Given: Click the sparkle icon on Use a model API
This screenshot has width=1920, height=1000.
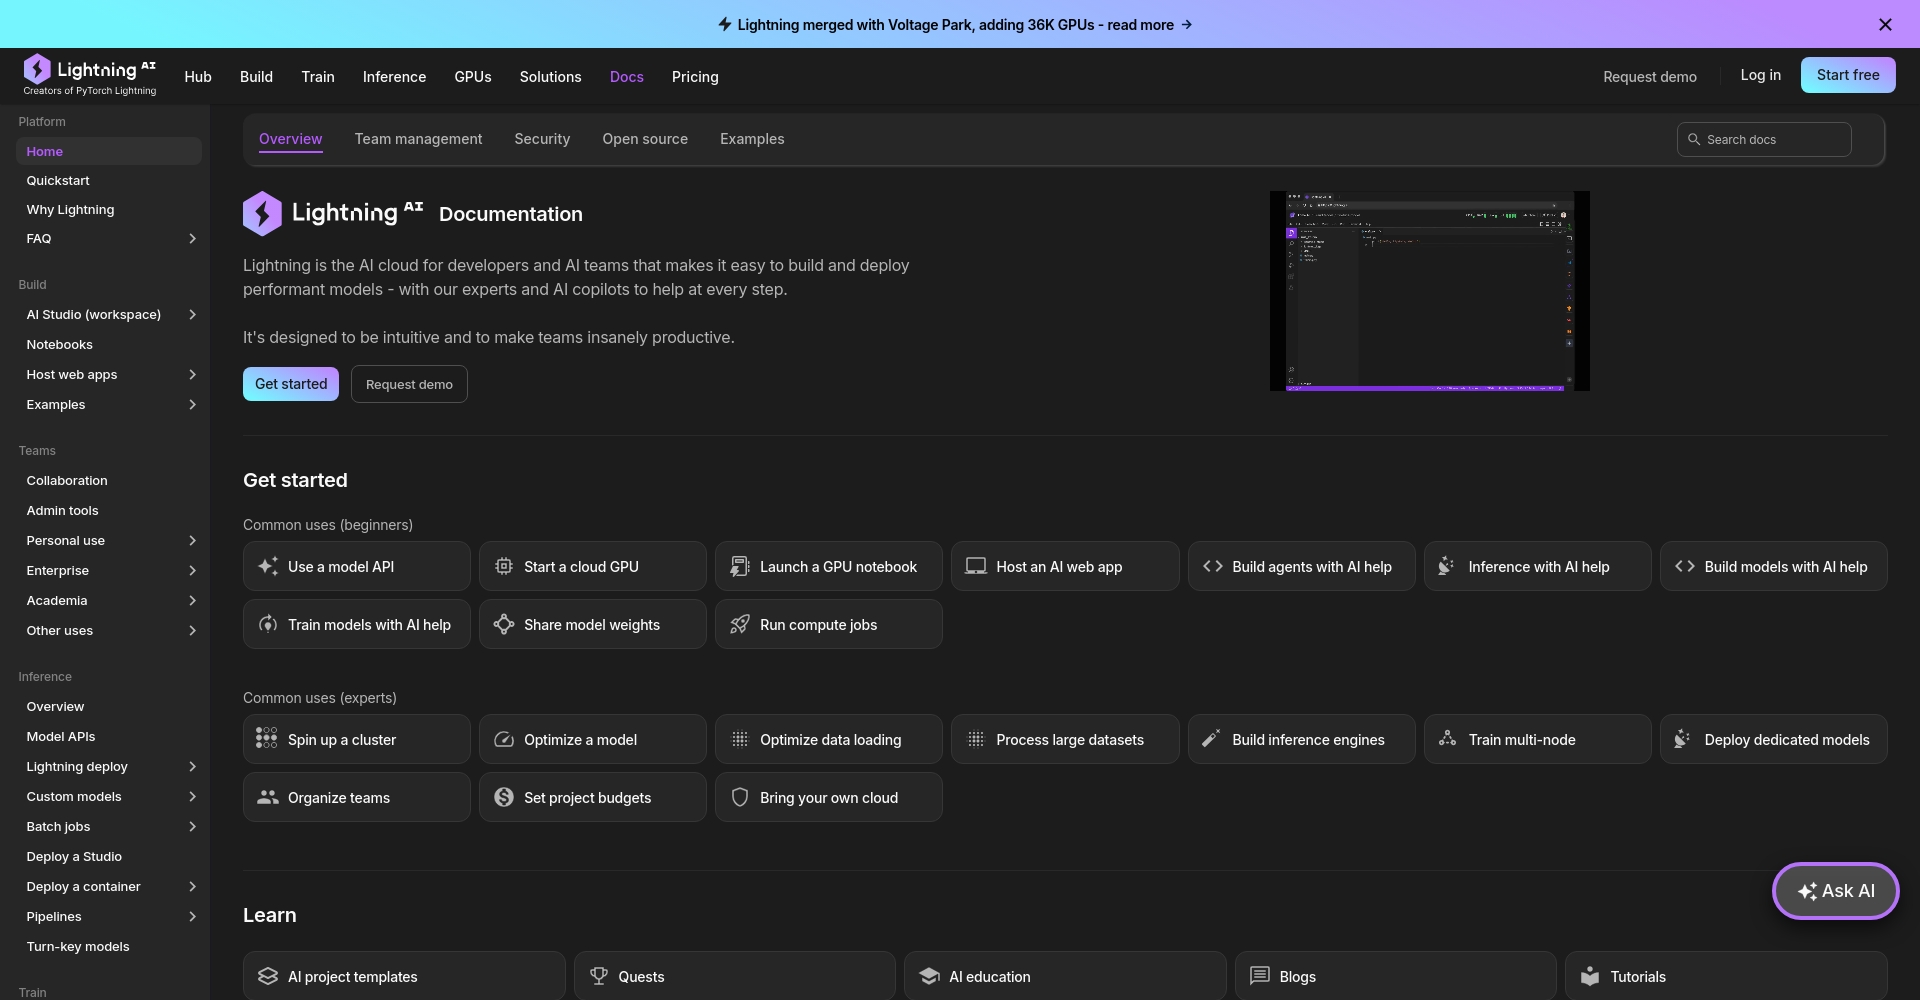Looking at the screenshot, I should point(267,566).
